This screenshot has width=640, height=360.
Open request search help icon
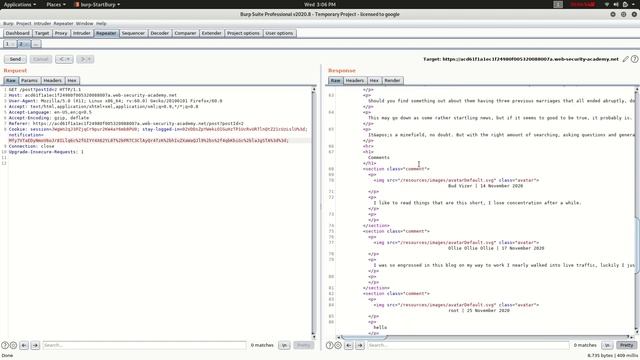(x=5, y=345)
